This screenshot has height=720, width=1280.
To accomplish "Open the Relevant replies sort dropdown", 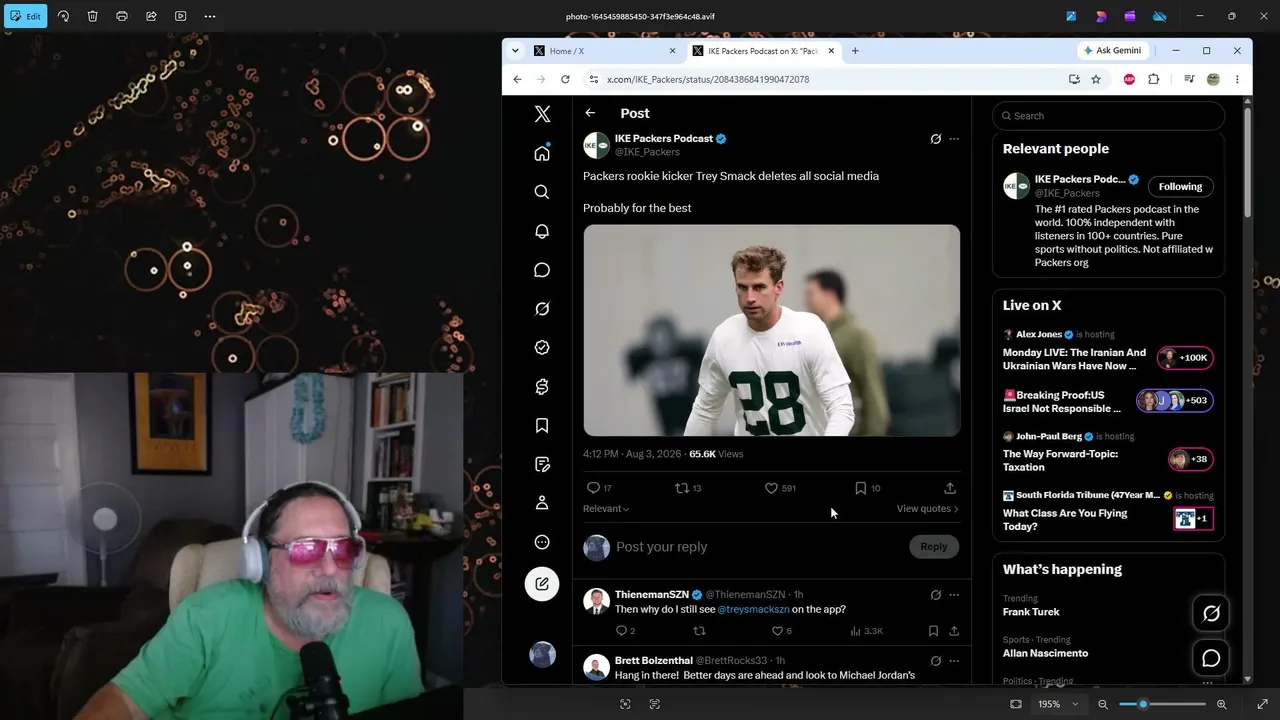I will (606, 509).
